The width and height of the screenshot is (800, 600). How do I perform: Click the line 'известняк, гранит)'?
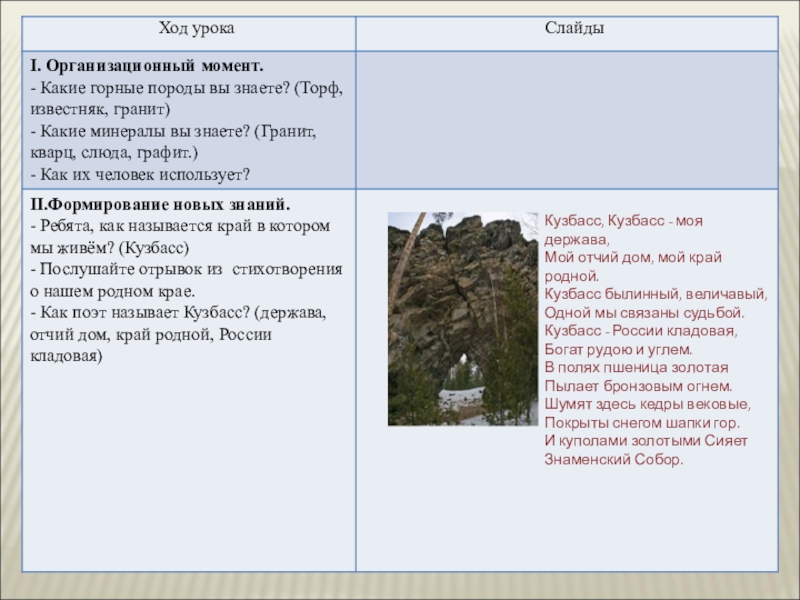tap(101, 110)
